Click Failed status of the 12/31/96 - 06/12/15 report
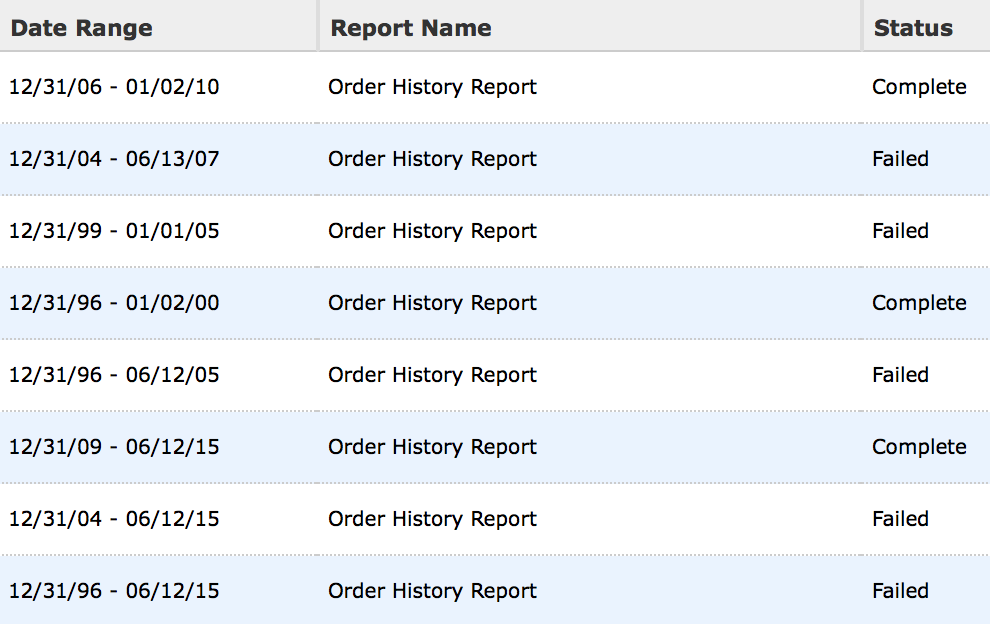 [900, 591]
